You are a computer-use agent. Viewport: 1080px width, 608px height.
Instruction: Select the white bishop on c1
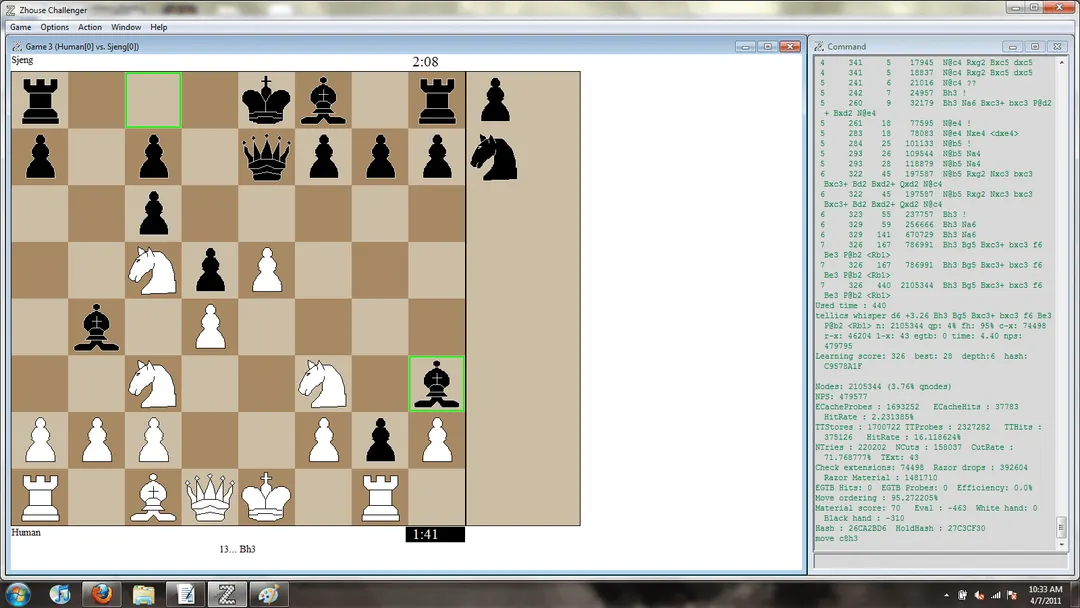click(153, 497)
